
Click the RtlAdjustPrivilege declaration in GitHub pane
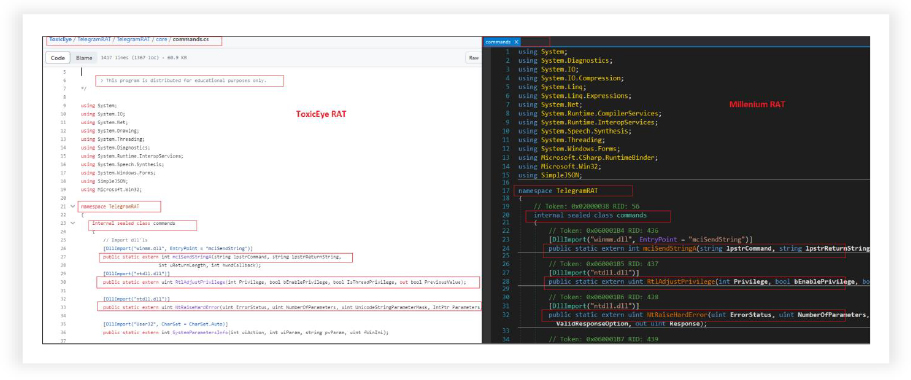[x=284, y=282]
